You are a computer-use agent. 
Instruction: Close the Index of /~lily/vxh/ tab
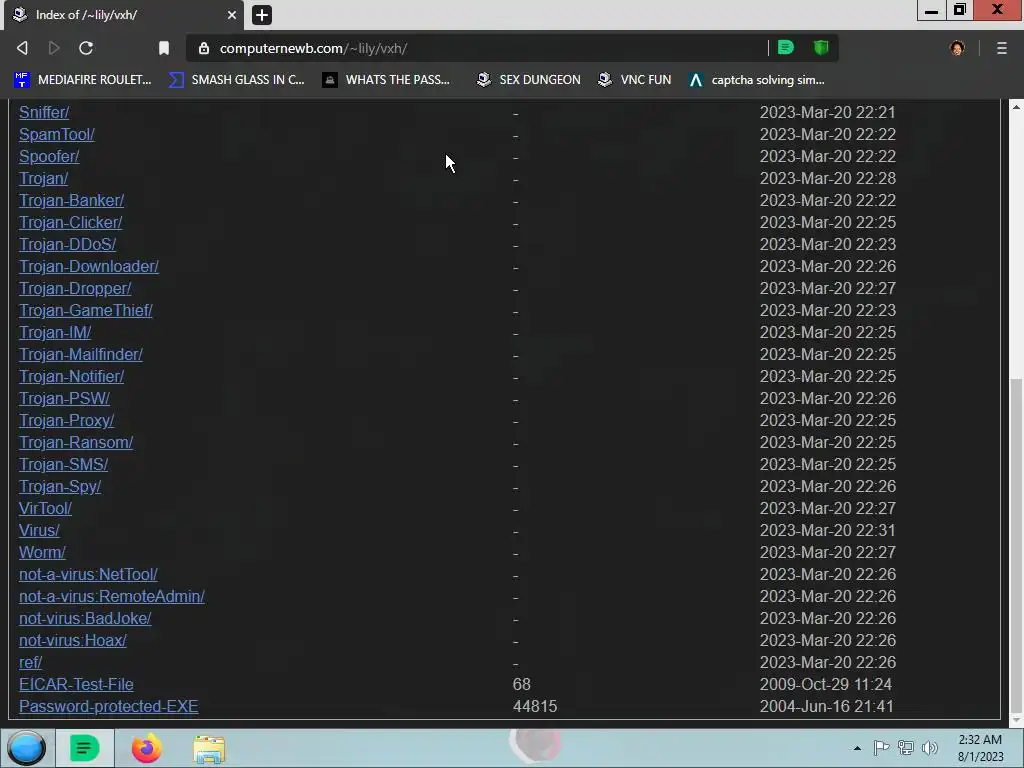(232, 14)
